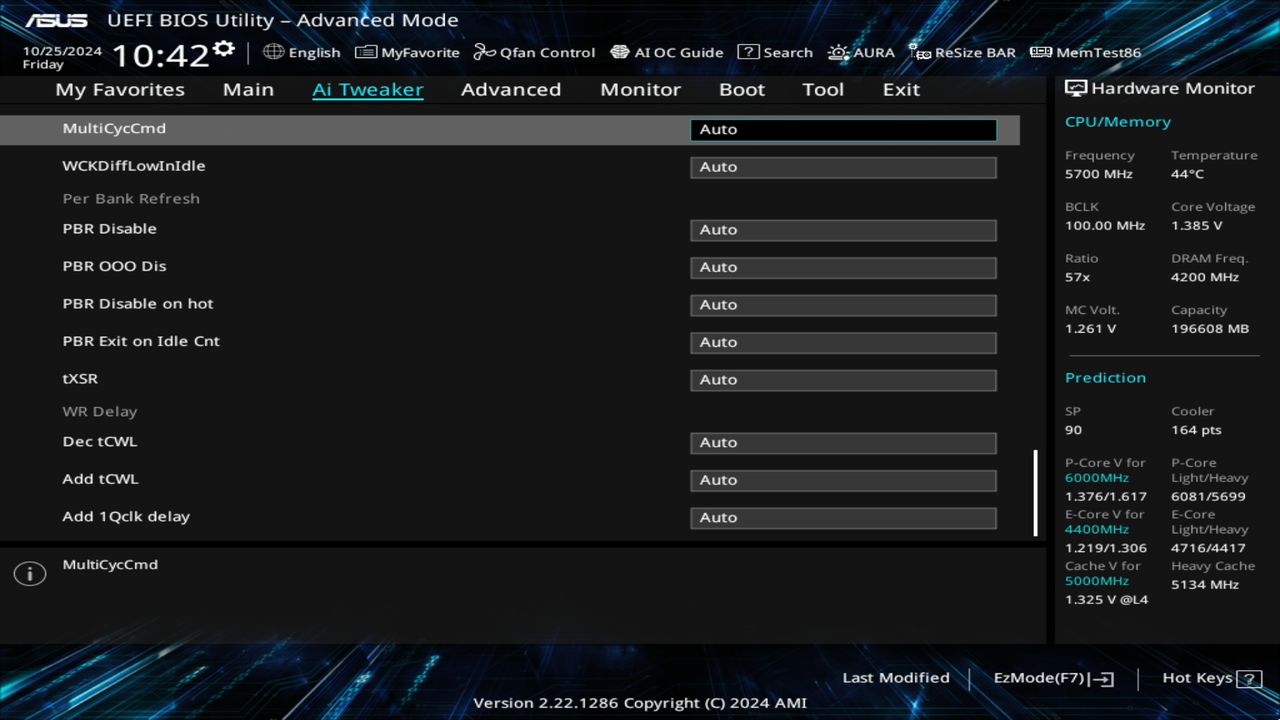Launch the AI OC Guide
Viewport: 1280px width, 720px height.
(667, 52)
